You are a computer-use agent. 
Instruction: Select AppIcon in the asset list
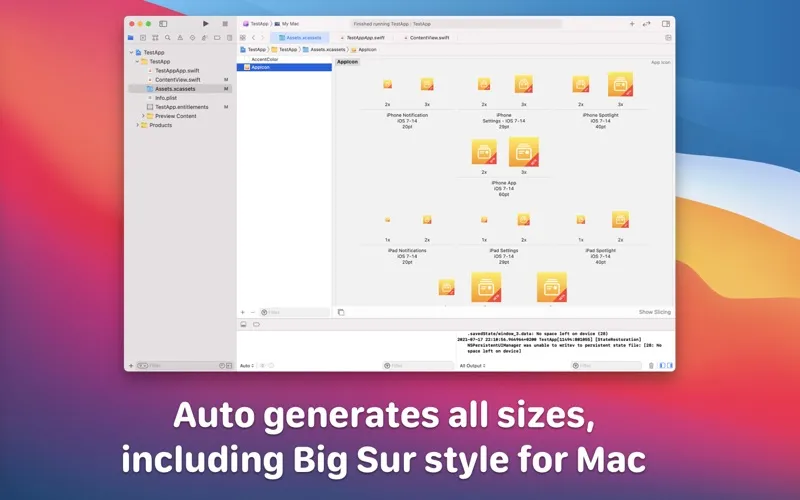[x=285, y=67]
